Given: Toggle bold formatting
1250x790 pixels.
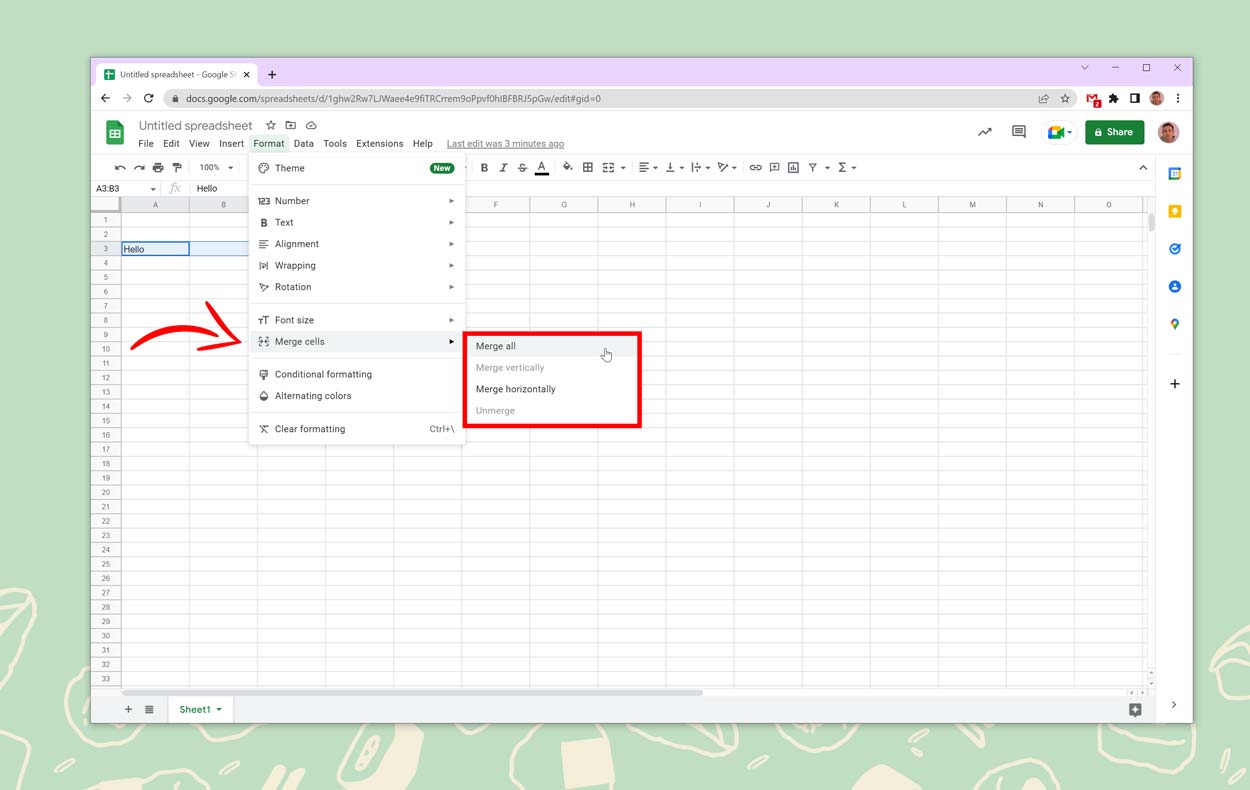Looking at the screenshot, I should (485, 168).
